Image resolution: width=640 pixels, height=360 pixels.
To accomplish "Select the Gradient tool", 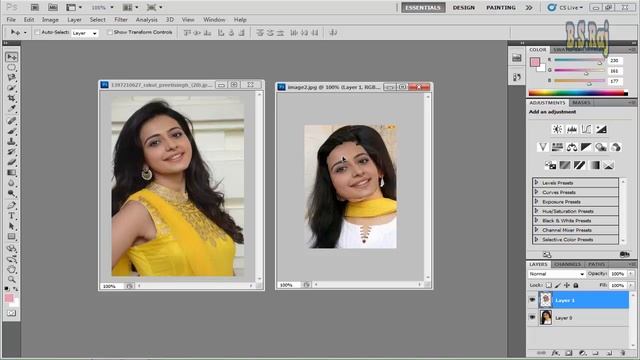I will (11, 173).
